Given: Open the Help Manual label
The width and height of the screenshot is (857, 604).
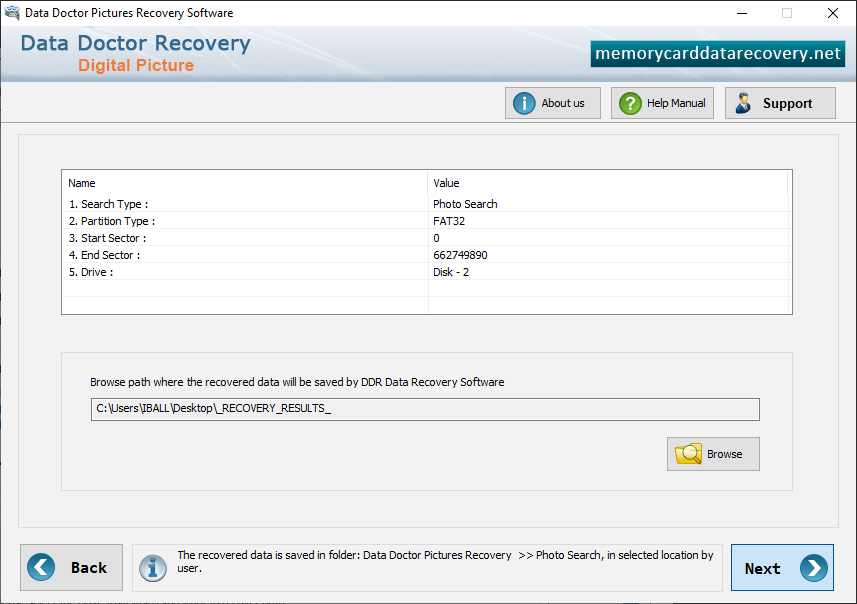Looking at the screenshot, I should pos(676,103).
